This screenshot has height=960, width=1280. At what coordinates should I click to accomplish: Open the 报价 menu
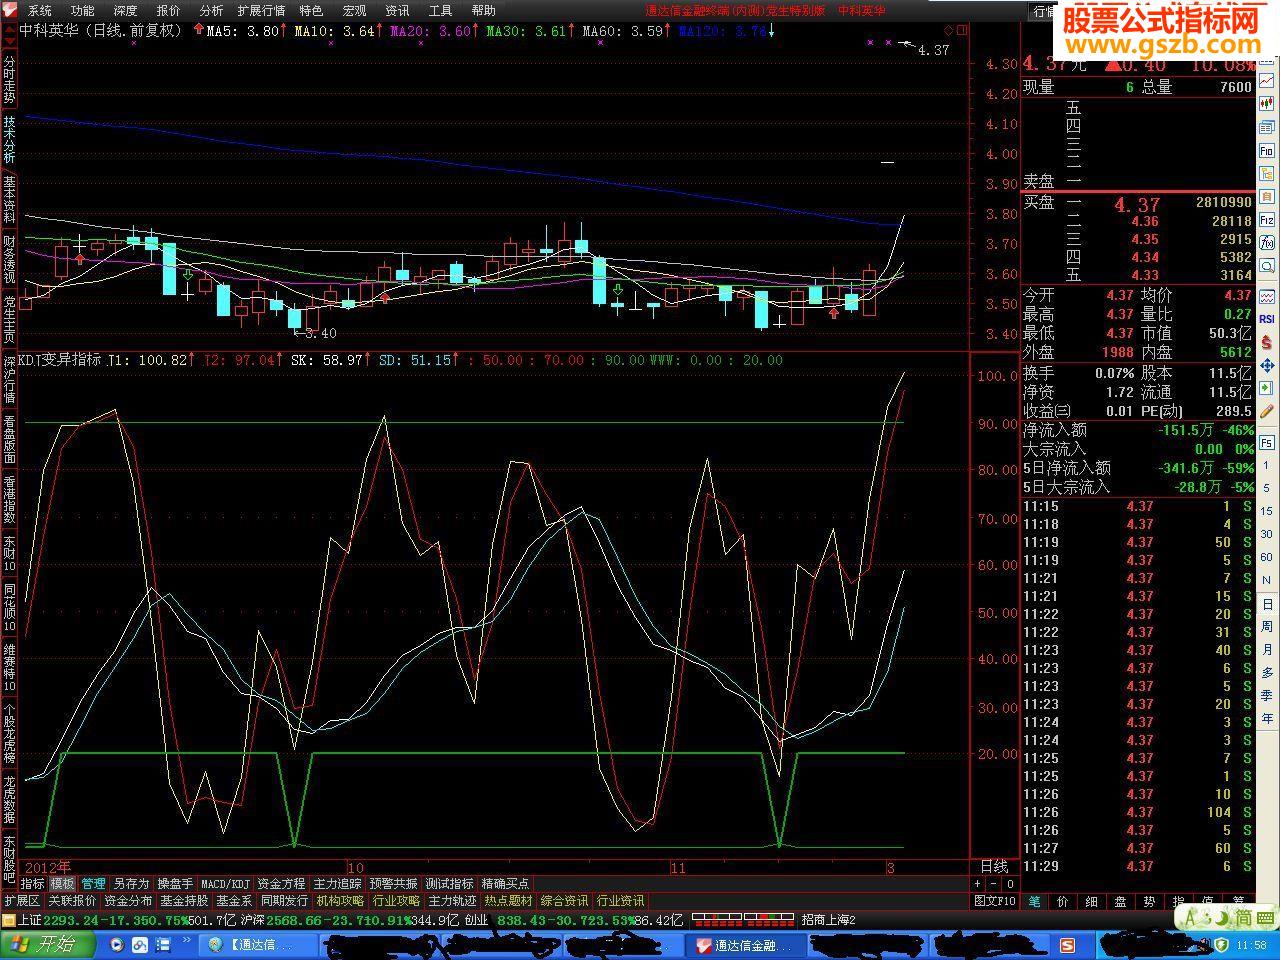(168, 10)
